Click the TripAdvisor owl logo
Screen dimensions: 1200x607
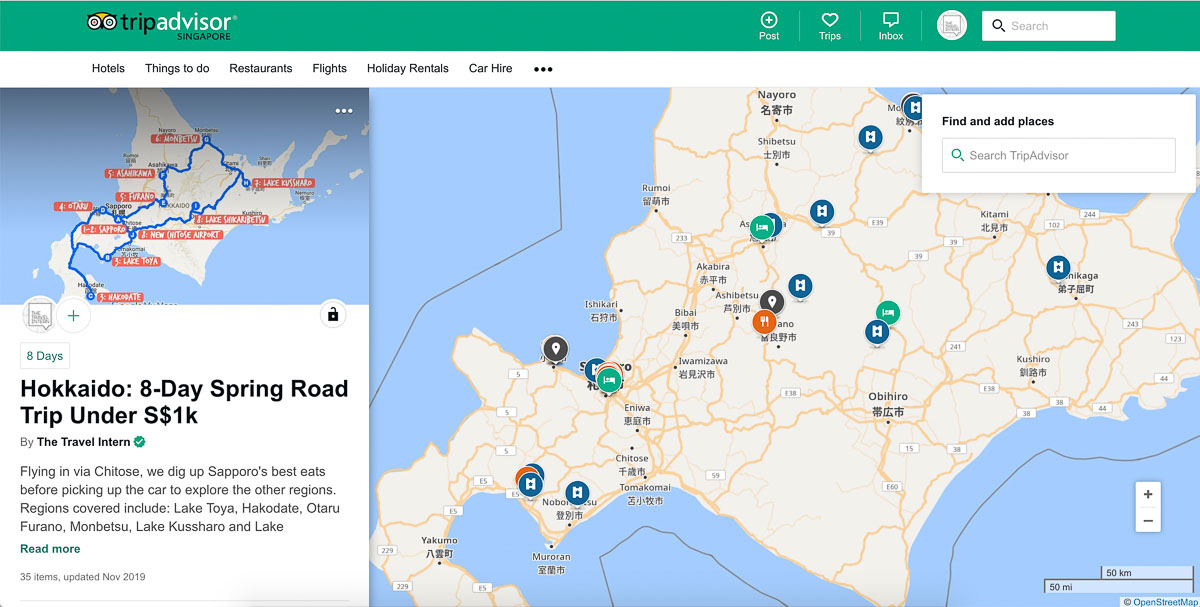(x=101, y=20)
